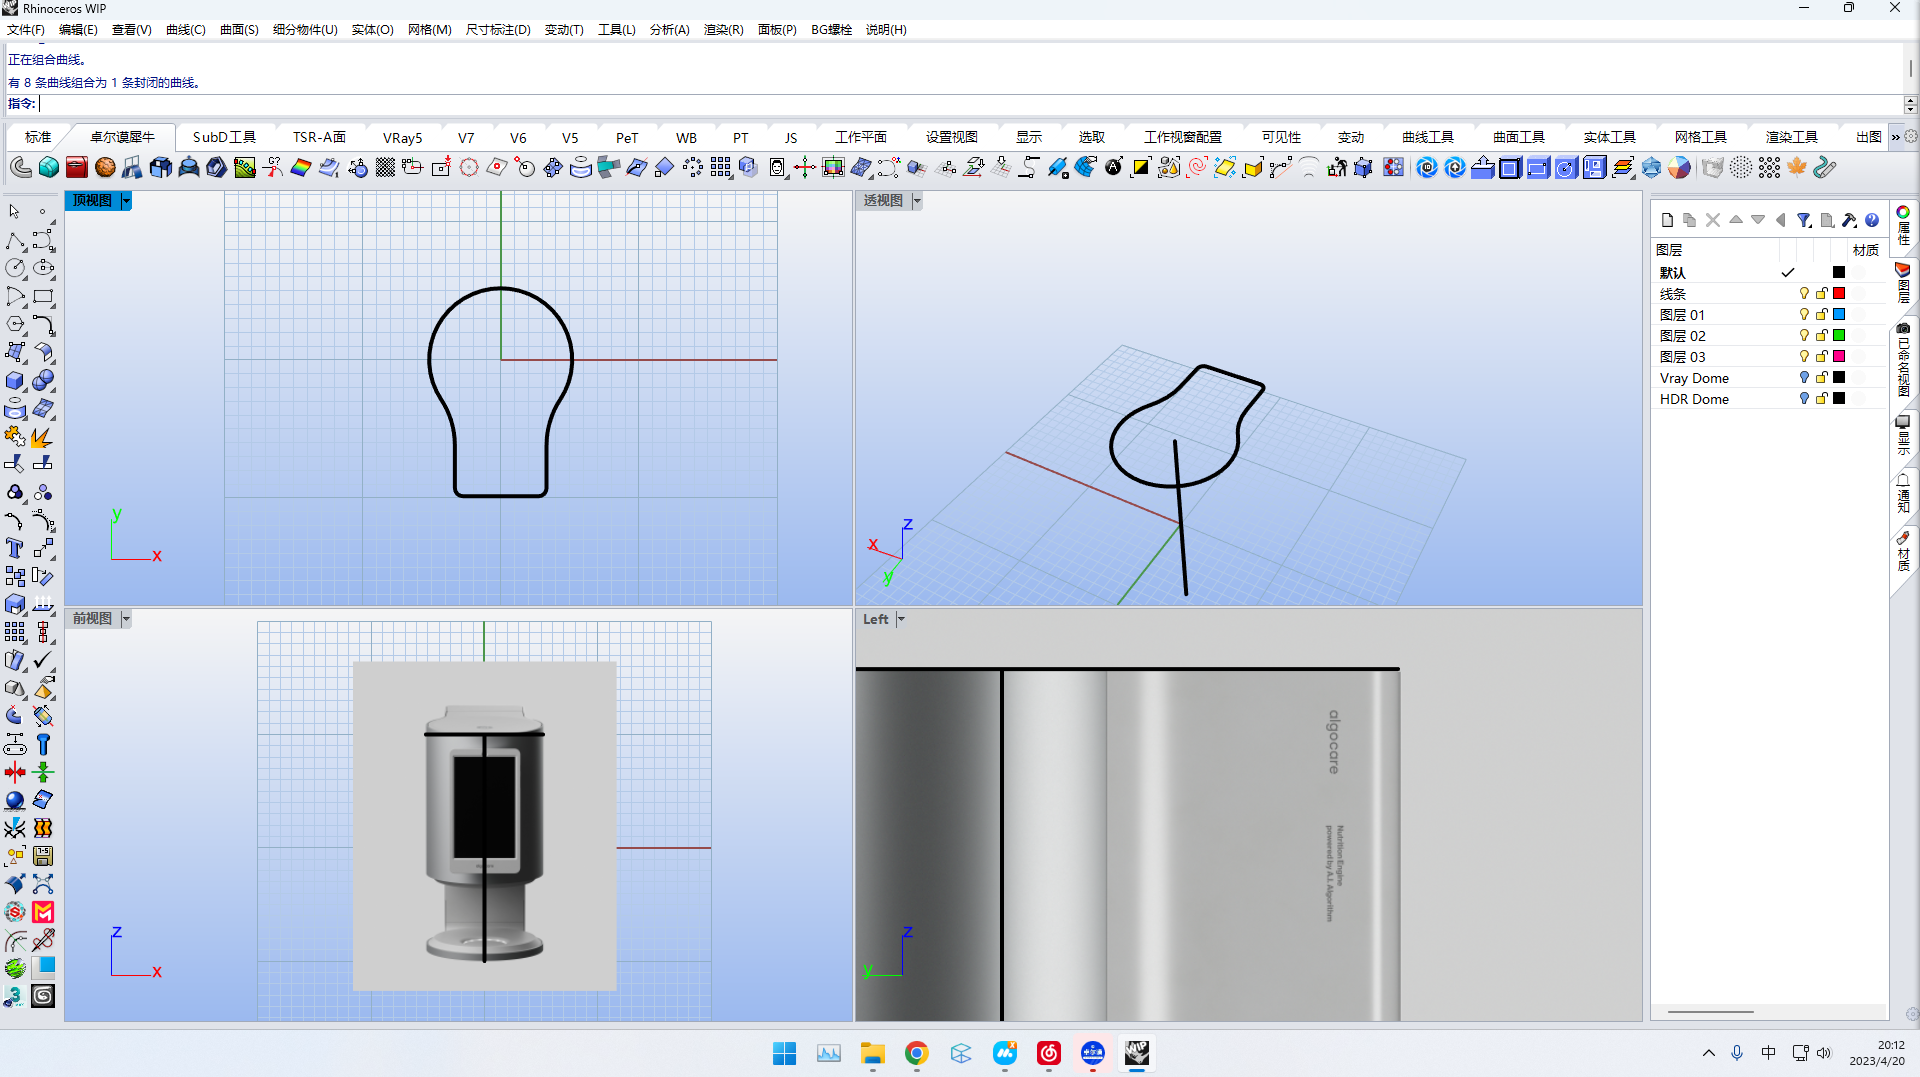
Task: Open layer panel help question mark
Action: pos(1872,220)
